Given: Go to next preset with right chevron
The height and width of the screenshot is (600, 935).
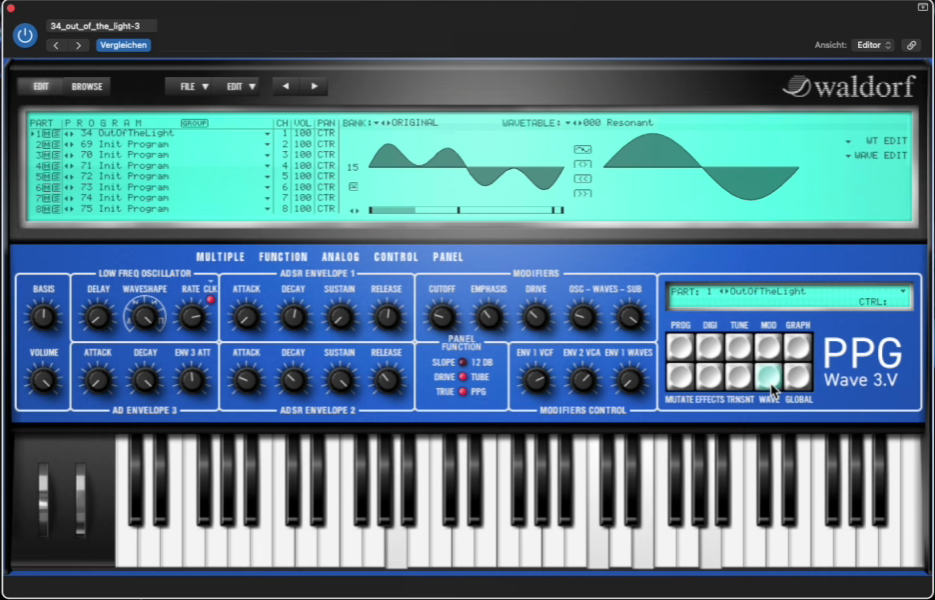Looking at the screenshot, I should point(78,45).
